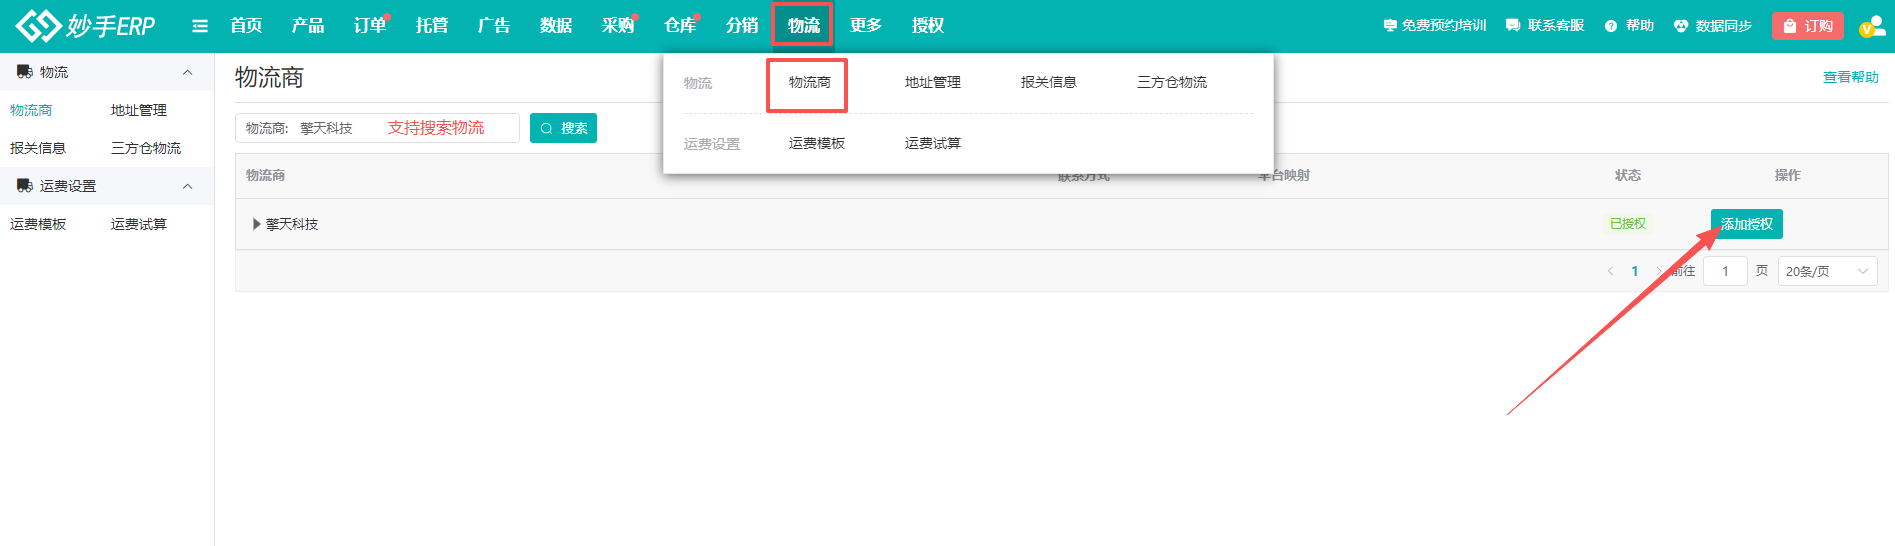Select 运费模板 in the dropdown menu
The image size is (1895, 546).
pos(816,143)
